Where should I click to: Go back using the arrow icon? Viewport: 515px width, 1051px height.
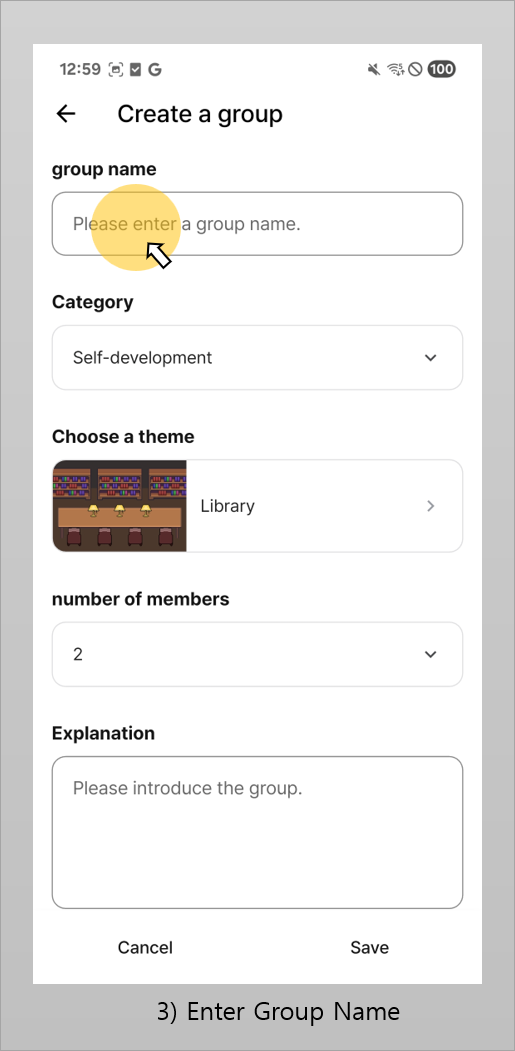66,114
